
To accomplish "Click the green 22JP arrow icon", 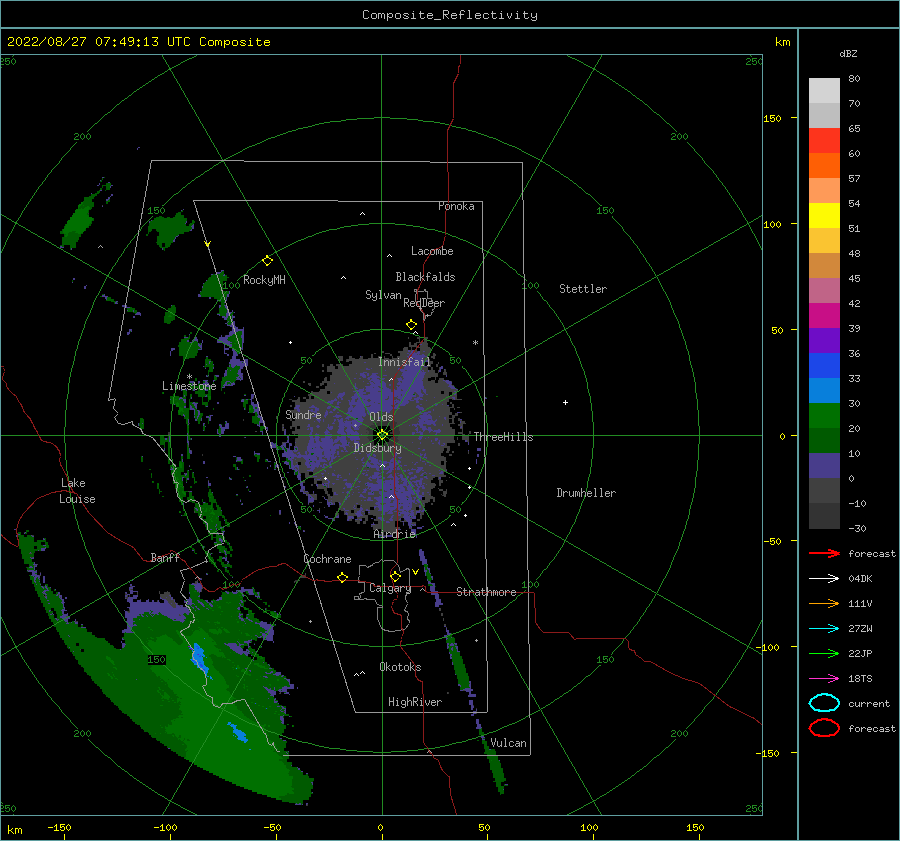I will [824, 653].
